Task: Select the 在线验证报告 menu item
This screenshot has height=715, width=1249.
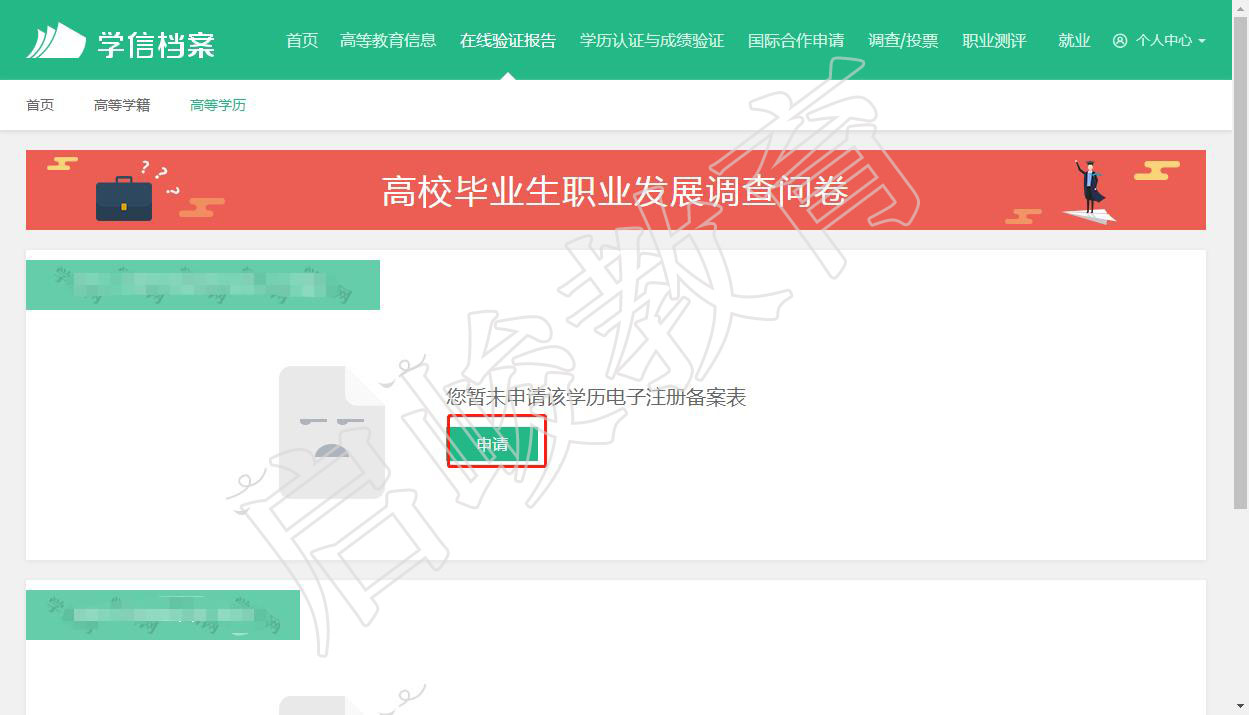Action: [508, 41]
